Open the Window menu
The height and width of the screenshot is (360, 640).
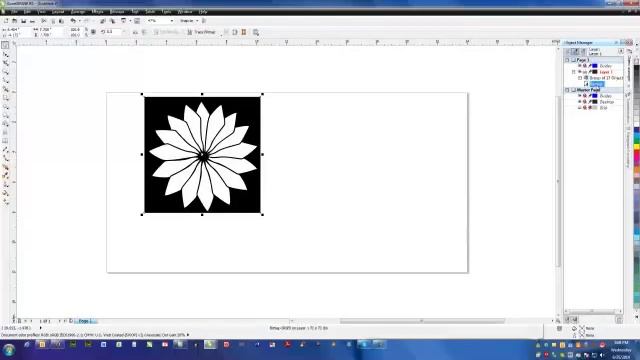[185, 12]
